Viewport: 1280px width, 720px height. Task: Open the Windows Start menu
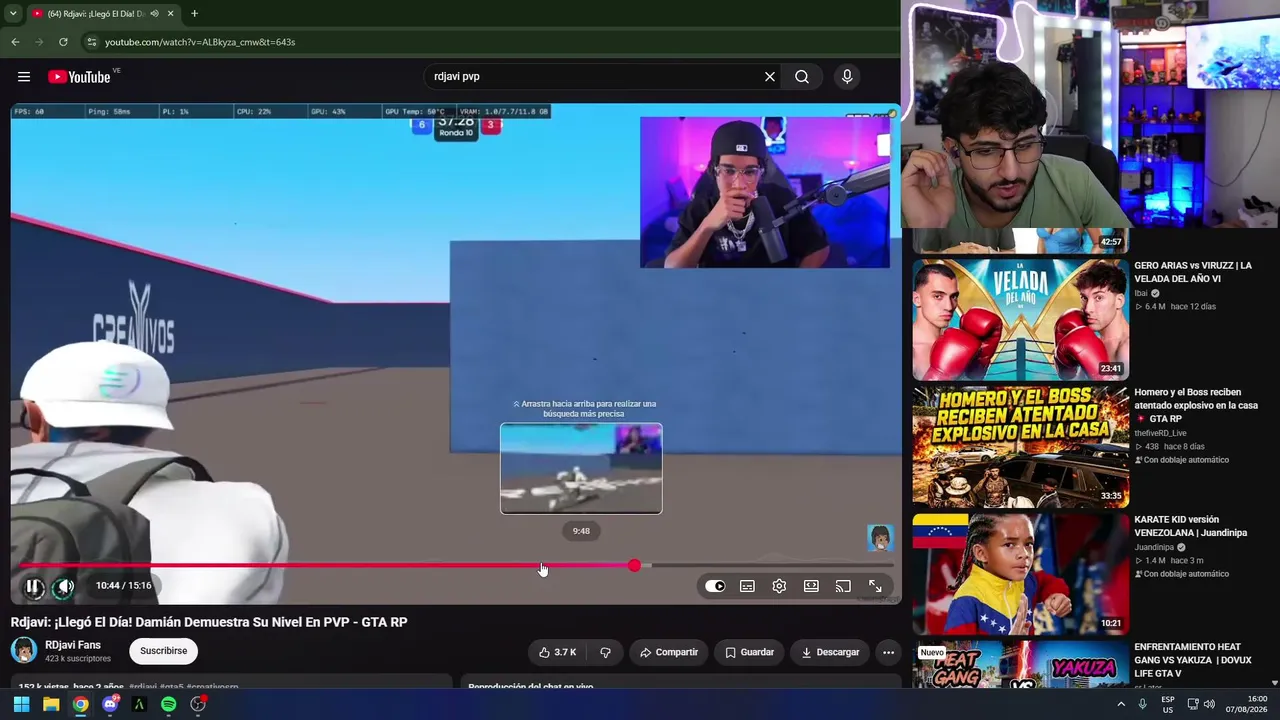(x=21, y=704)
